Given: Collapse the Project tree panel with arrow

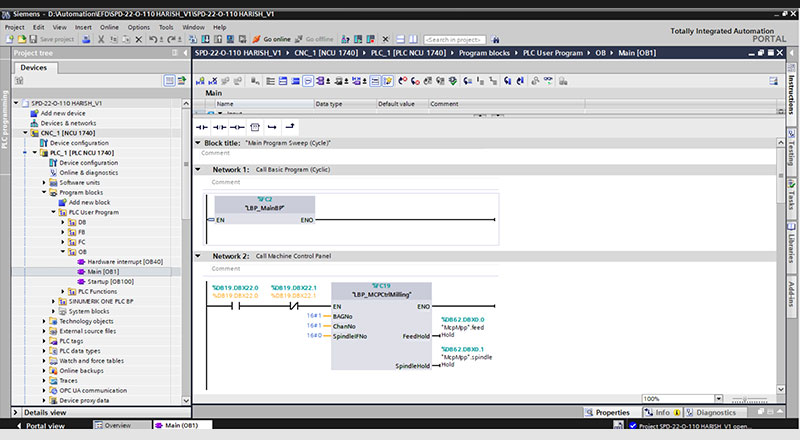Looking at the screenshot, I should click(185, 53).
